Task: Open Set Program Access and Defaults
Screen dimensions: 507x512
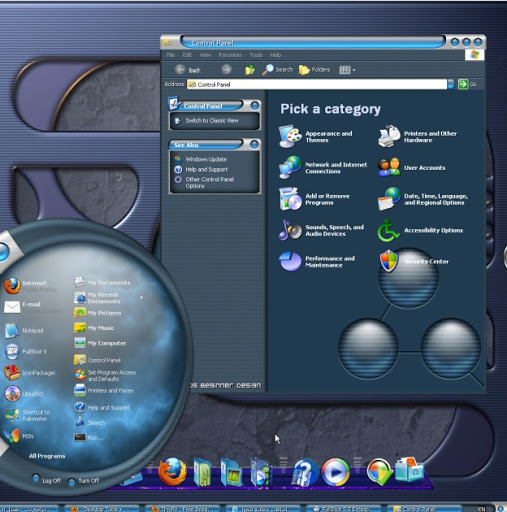Action: click(105, 375)
